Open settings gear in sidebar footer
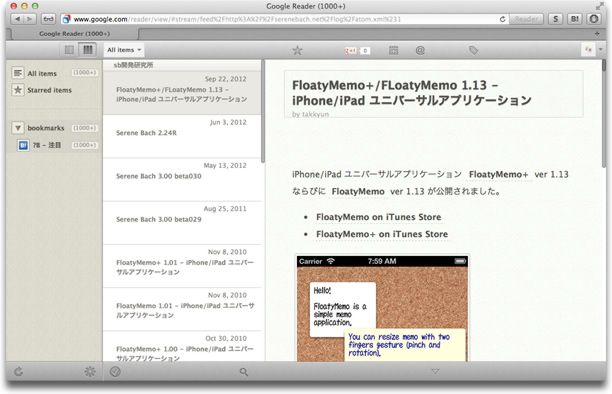 (x=90, y=372)
